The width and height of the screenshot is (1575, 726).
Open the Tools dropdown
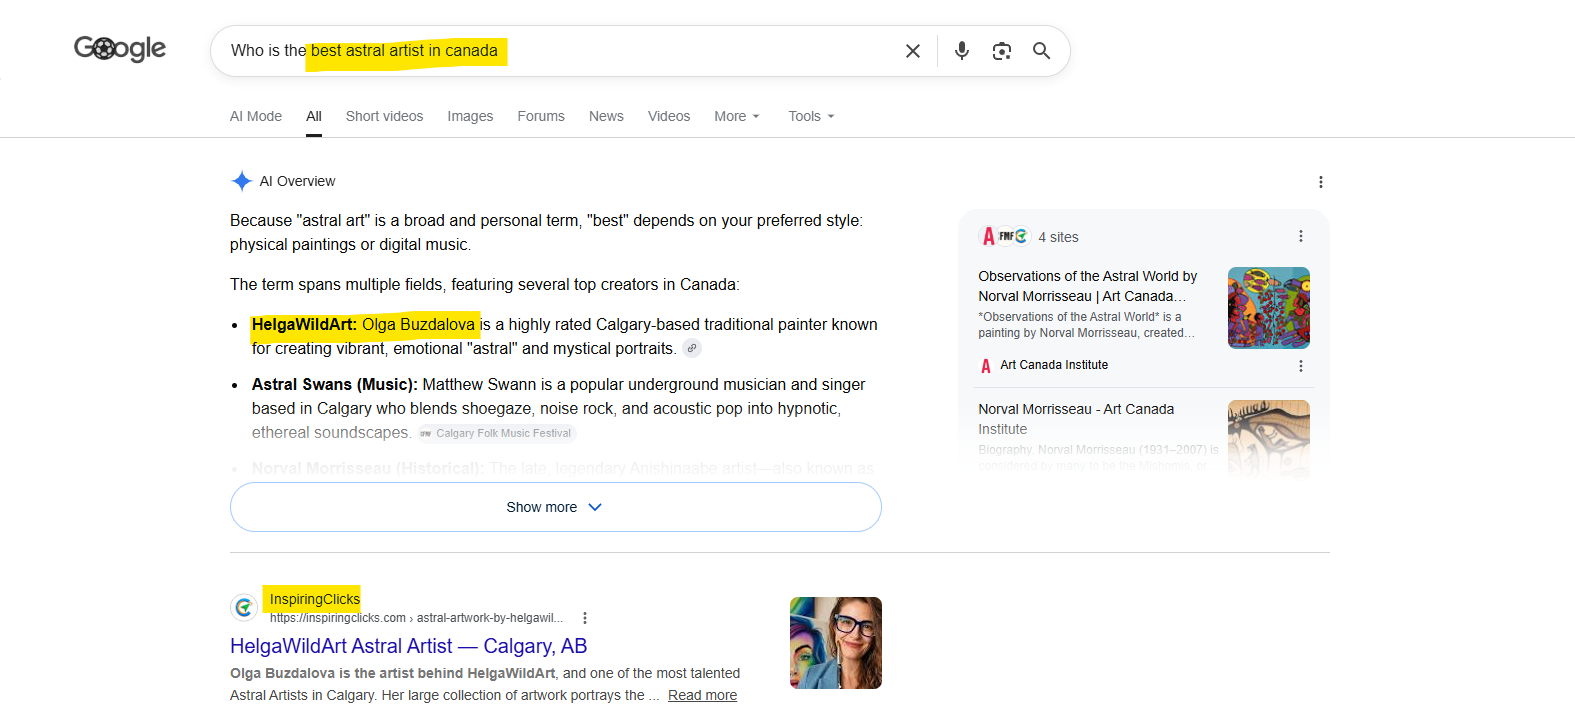pyautogui.click(x=811, y=116)
